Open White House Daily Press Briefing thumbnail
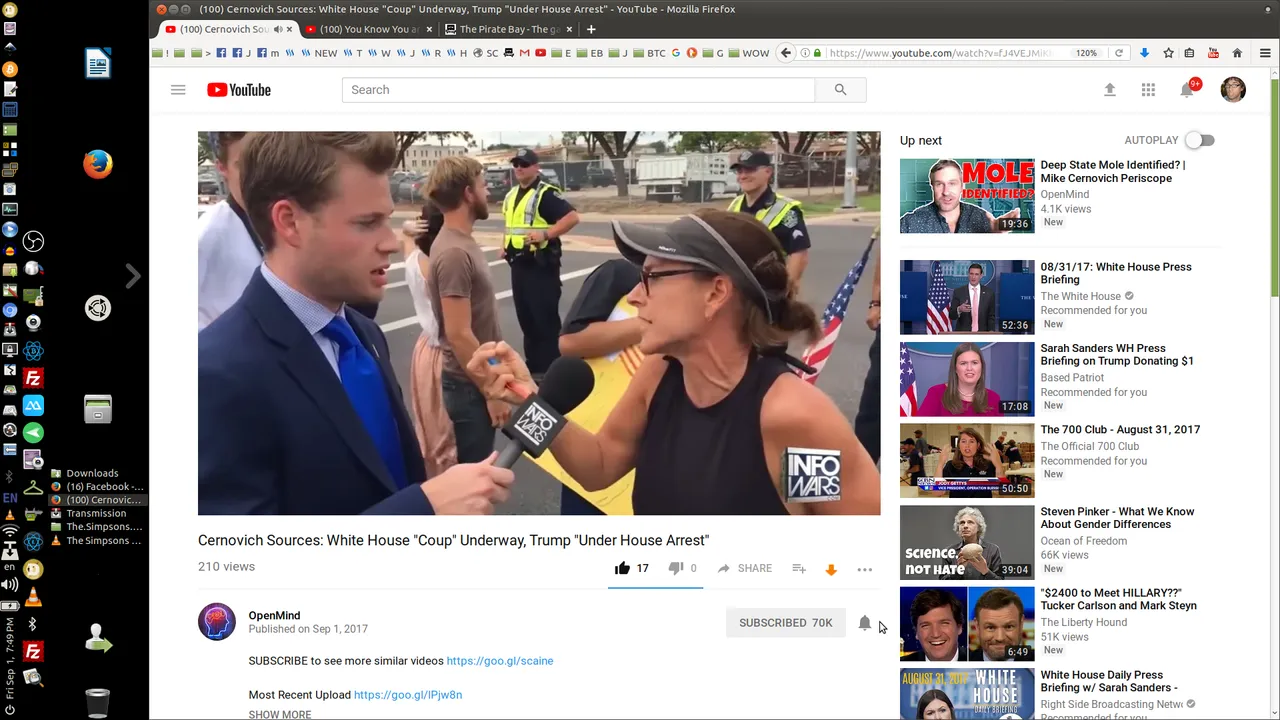Viewport: 1280px width, 720px height. tap(967, 694)
